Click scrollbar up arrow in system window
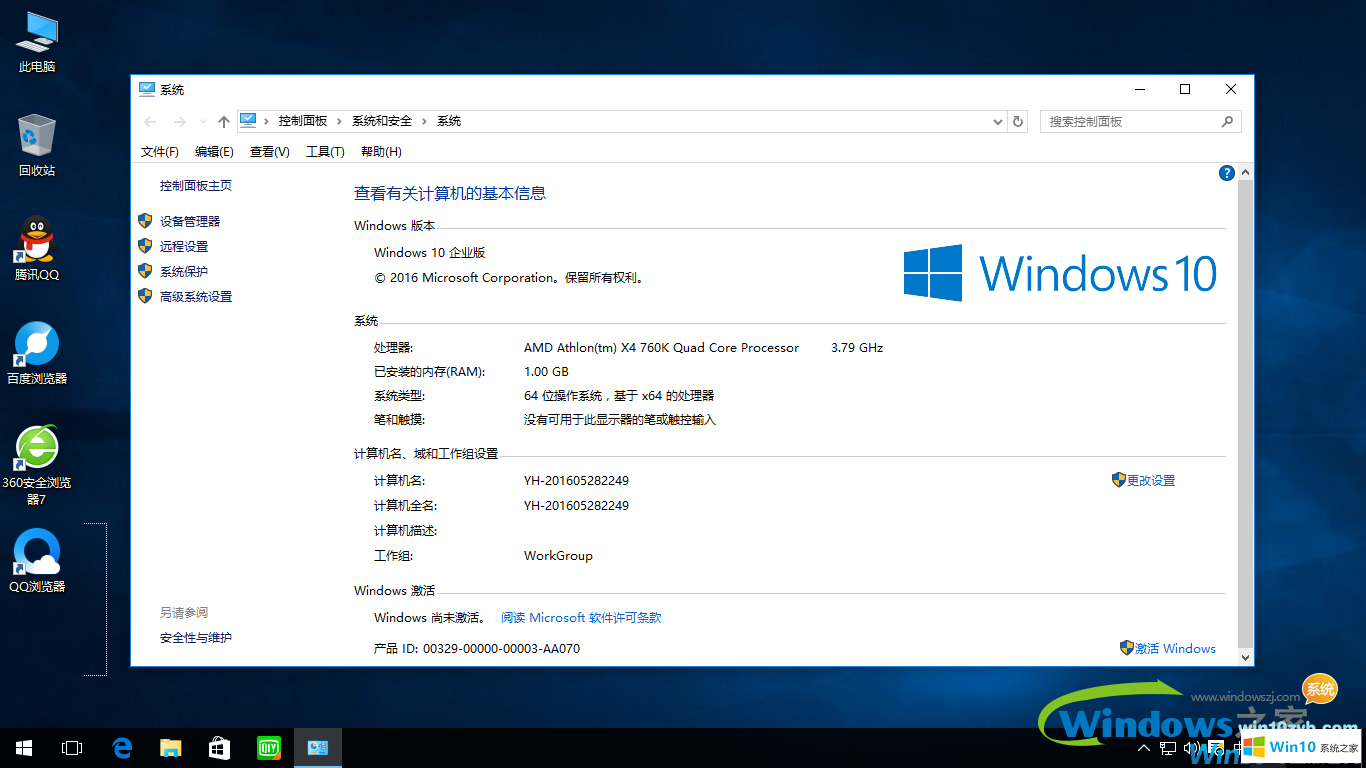Screen dimensions: 1366x768 [x=1245, y=173]
